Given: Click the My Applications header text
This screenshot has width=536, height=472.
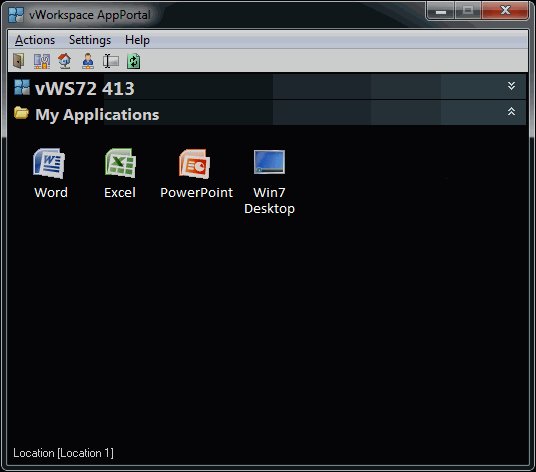Looking at the screenshot, I should coord(97,114).
